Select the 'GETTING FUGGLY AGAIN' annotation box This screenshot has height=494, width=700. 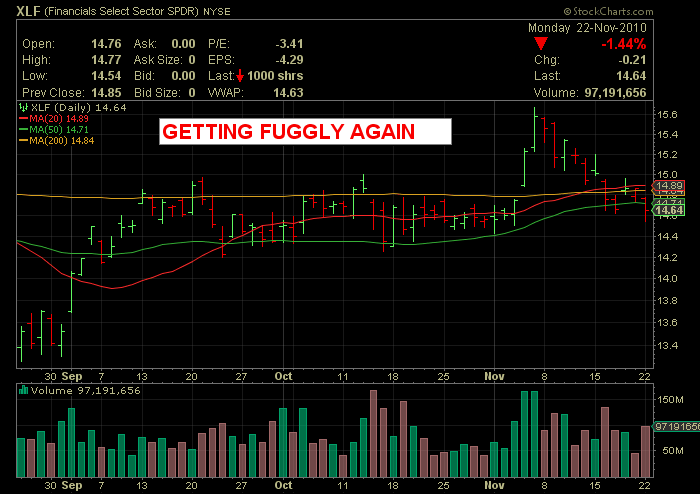pyautogui.click(x=305, y=133)
